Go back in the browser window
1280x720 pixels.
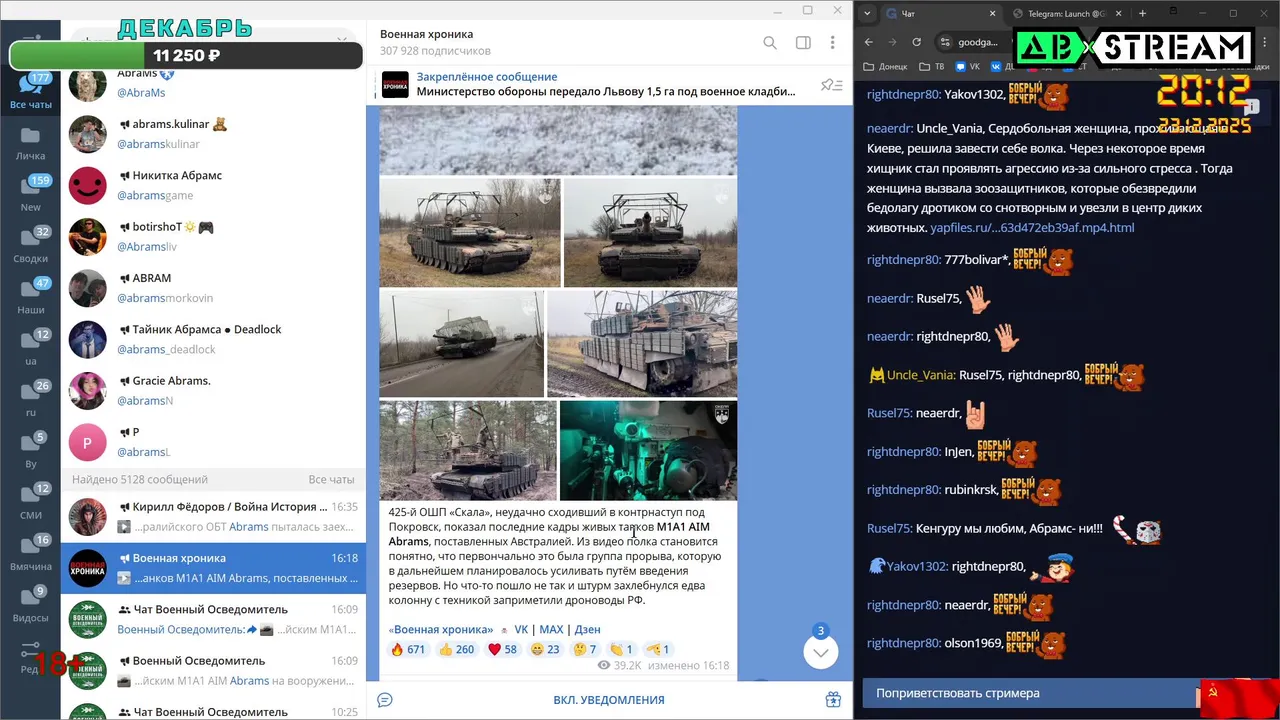click(869, 42)
